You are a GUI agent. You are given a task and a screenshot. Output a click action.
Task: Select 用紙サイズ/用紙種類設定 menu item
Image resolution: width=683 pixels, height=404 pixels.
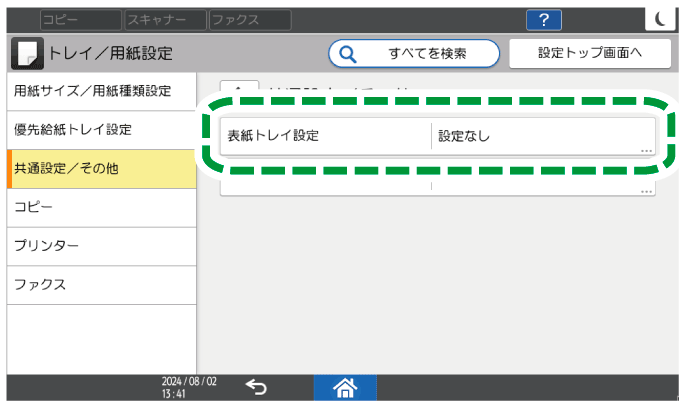coord(101,91)
